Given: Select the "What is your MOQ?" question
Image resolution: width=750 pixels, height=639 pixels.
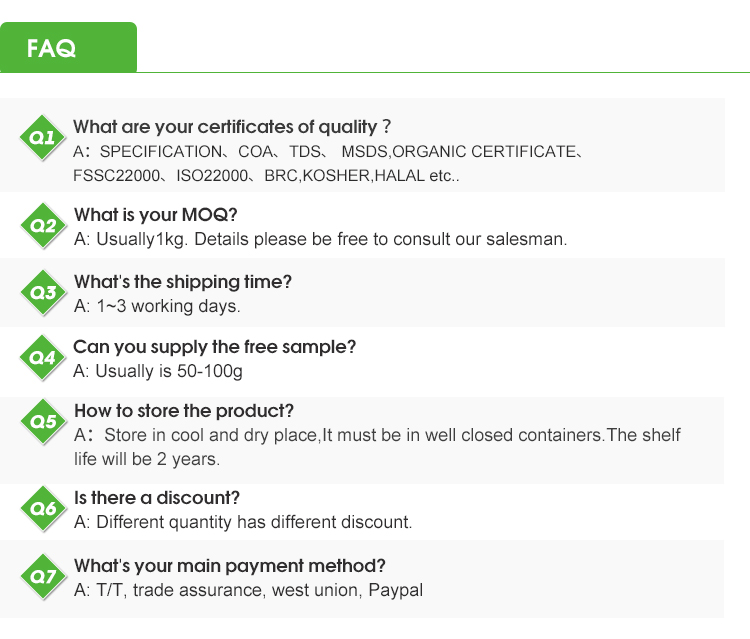Looking at the screenshot, I should (155, 215).
